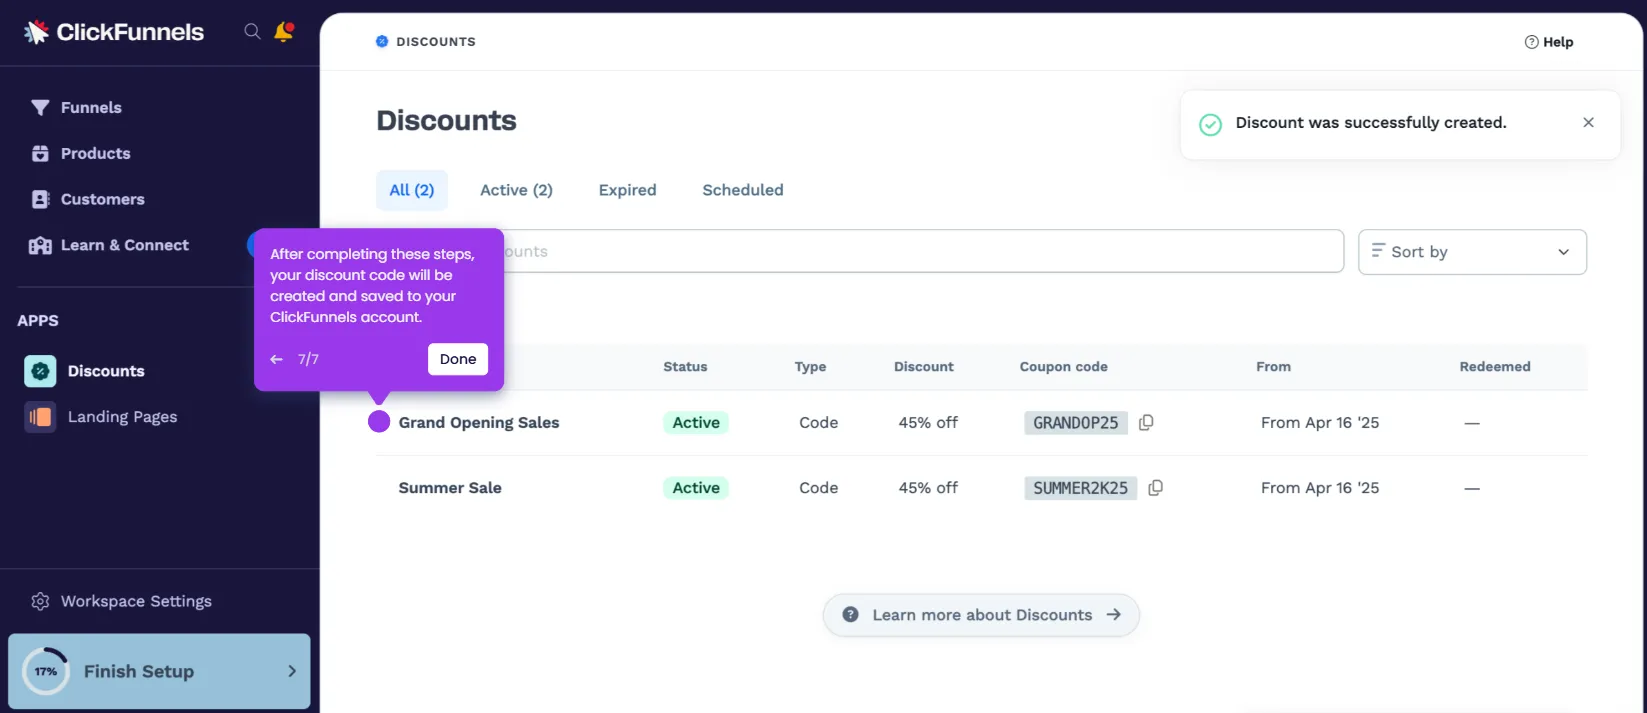Click the Discount column header

tap(924, 367)
